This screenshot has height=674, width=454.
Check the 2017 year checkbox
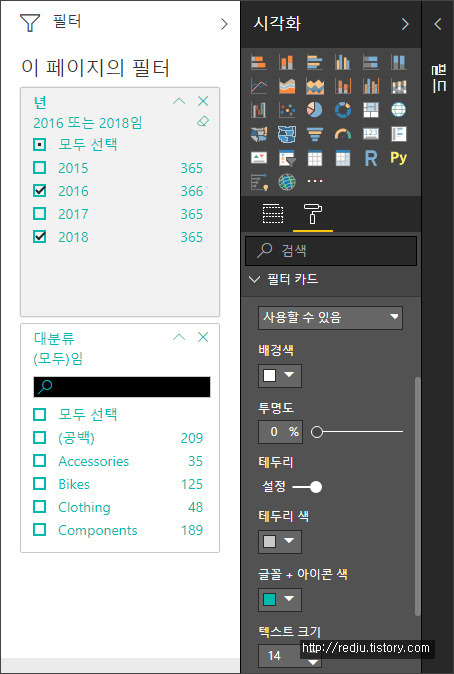pyautogui.click(x=40, y=213)
